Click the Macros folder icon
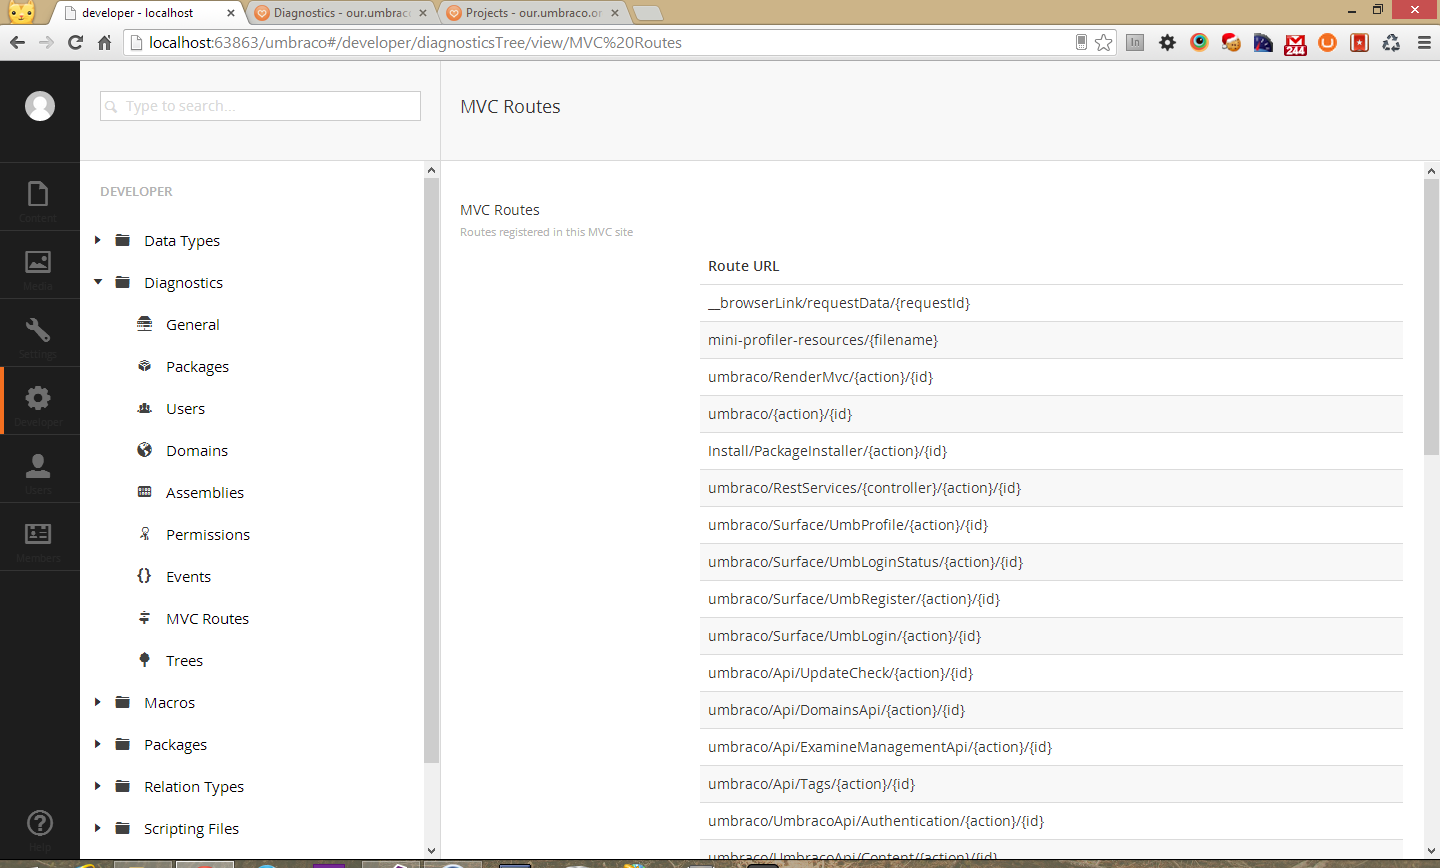This screenshot has width=1440, height=868. (x=123, y=702)
